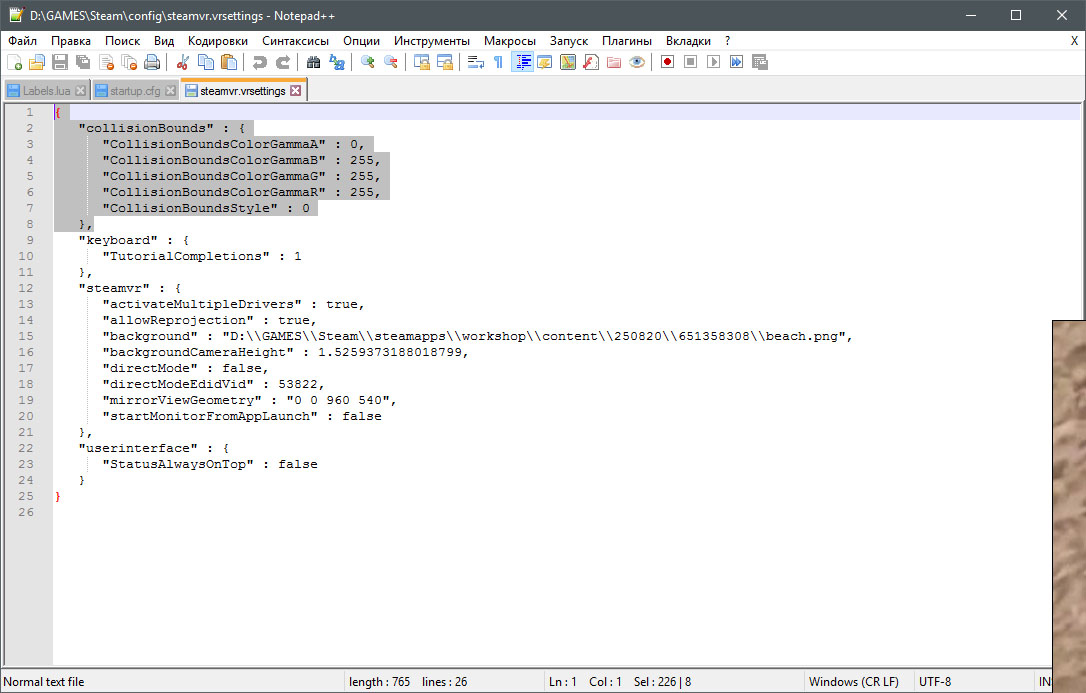The width and height of the screenshot is (1086, 693).
Task: Run macro multiple times icon
Action: click(736, 62)
